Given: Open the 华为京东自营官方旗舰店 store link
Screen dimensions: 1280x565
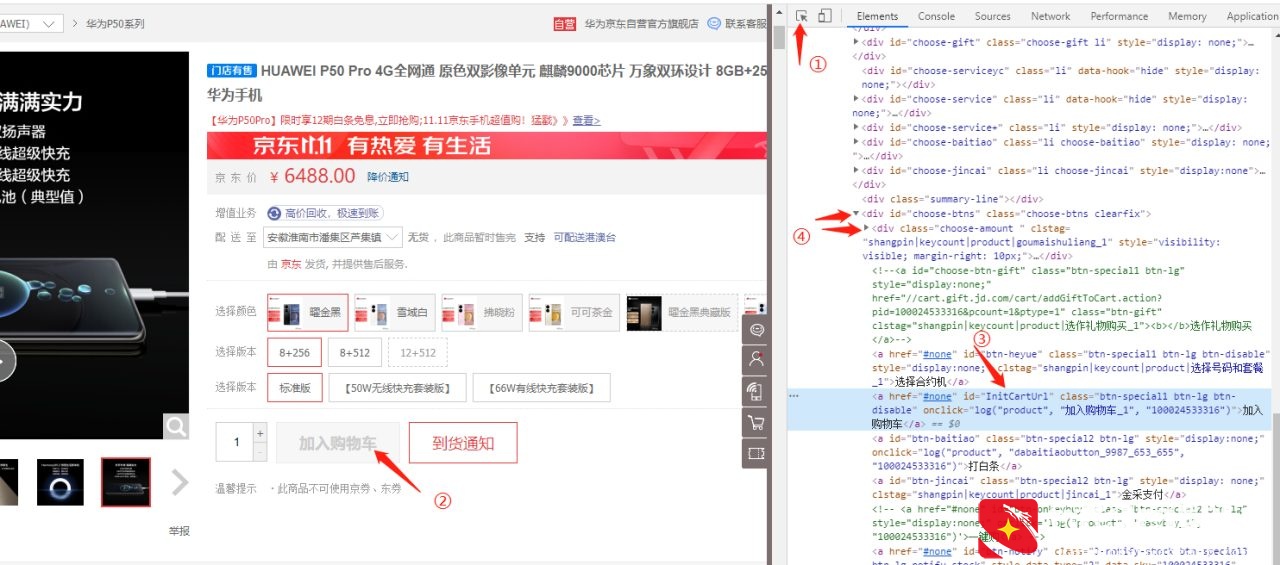Looking at the screenshot, I should 641,23.
